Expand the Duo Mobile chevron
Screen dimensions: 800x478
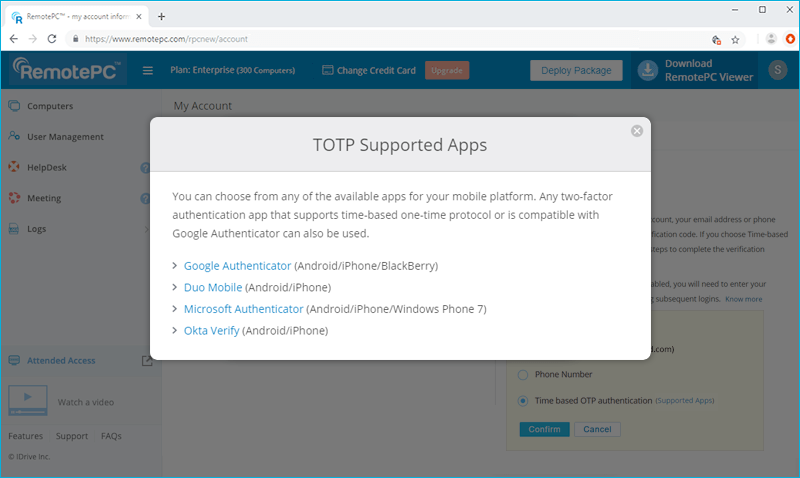pos(174,287)
